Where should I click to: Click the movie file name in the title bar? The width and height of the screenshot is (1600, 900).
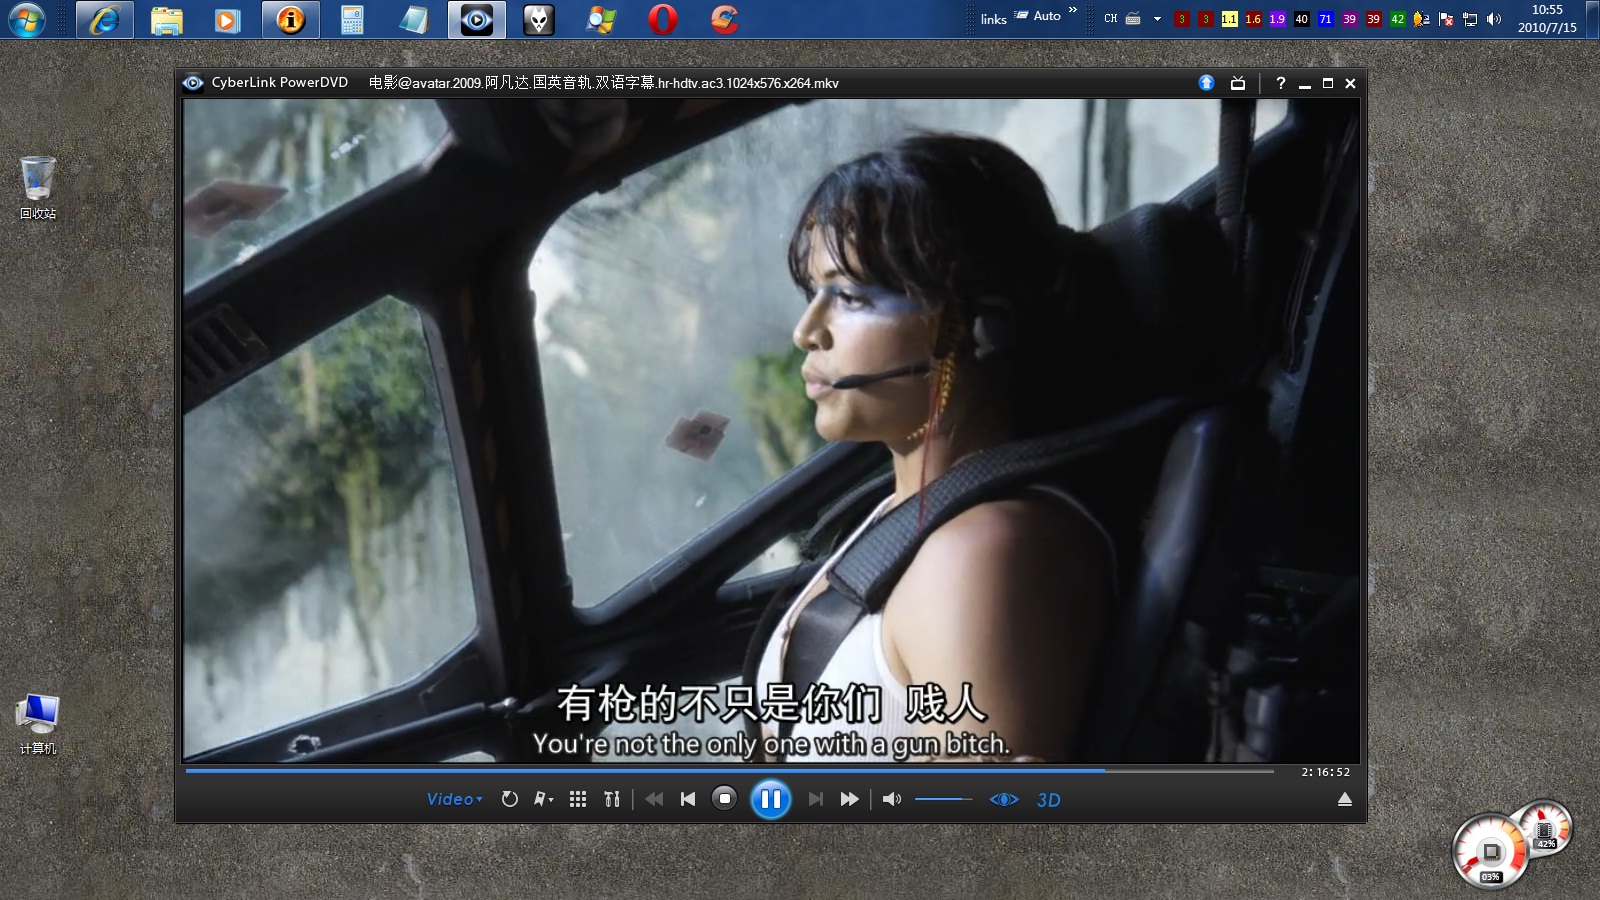point(604,83)
